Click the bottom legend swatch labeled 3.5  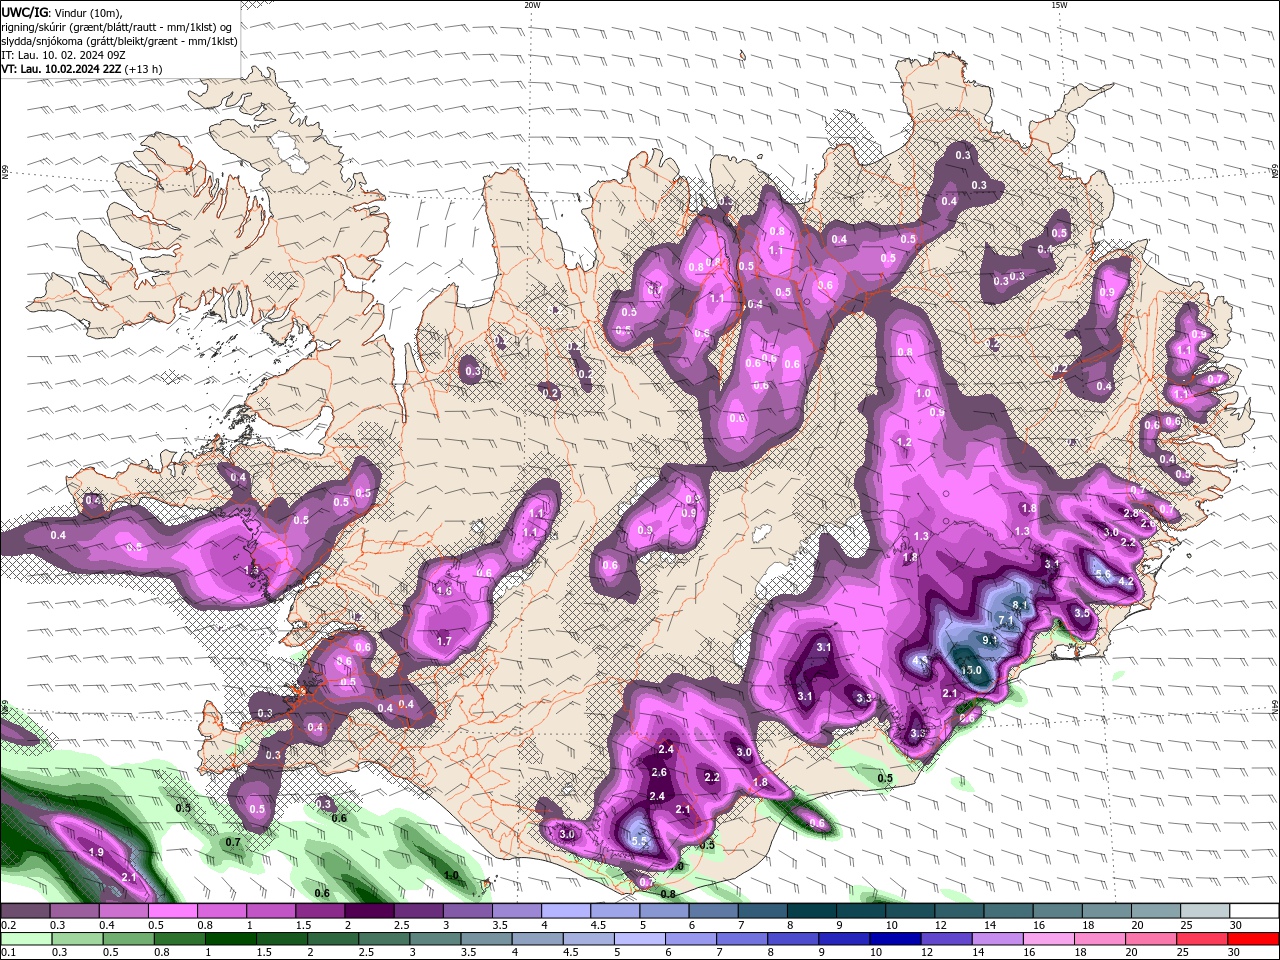coord(486,939)
